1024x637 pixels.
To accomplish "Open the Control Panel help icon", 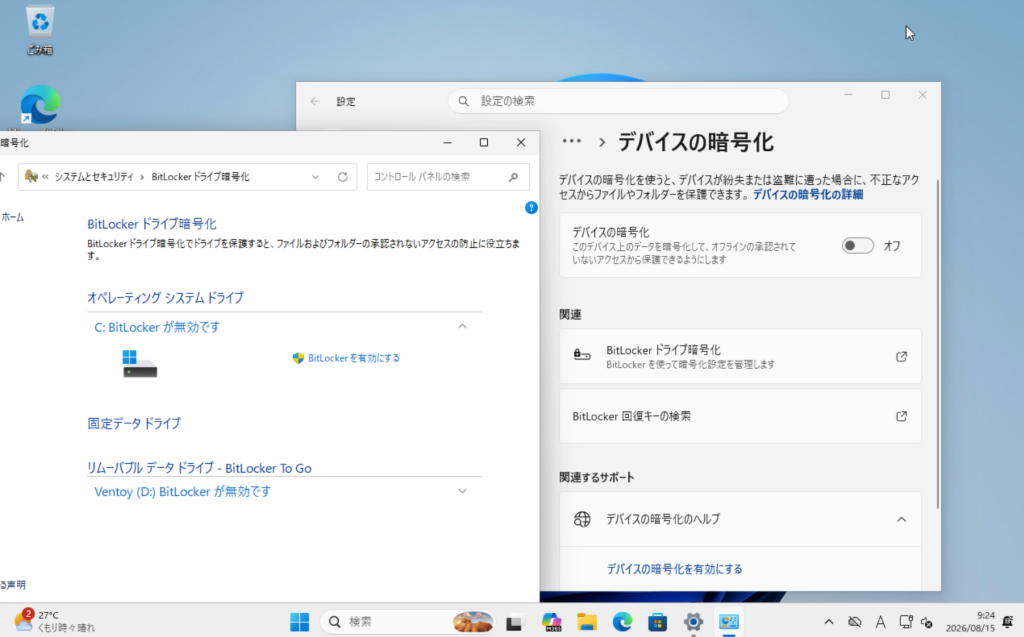I will 531,208.
